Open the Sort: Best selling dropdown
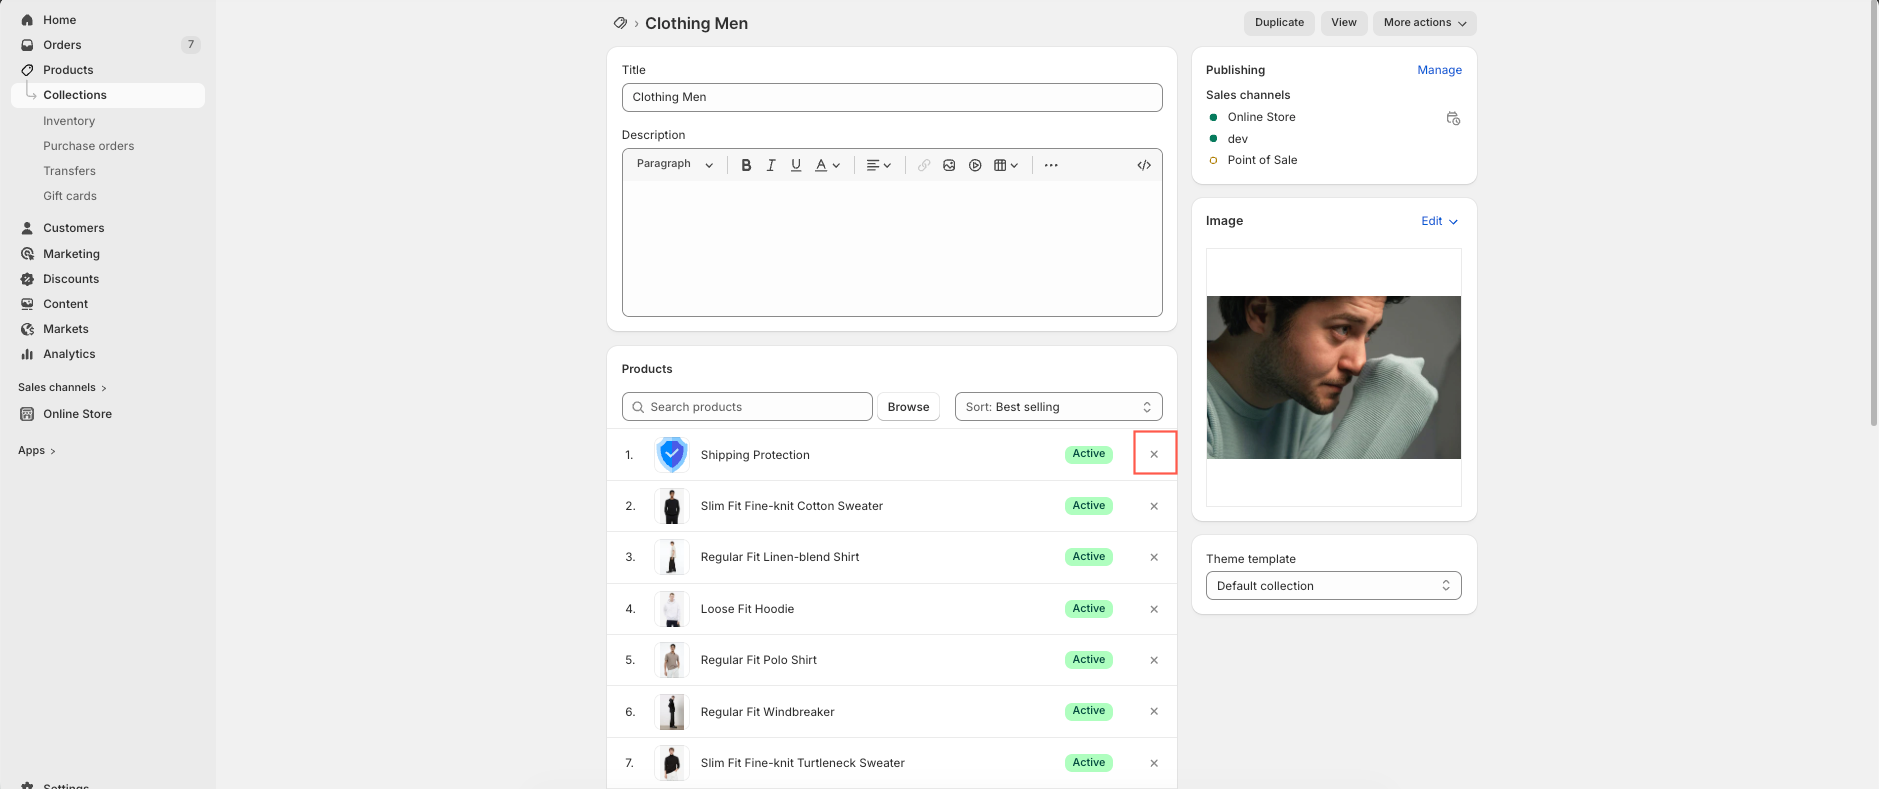1879x789 pixels. [x=1058, y=407]
